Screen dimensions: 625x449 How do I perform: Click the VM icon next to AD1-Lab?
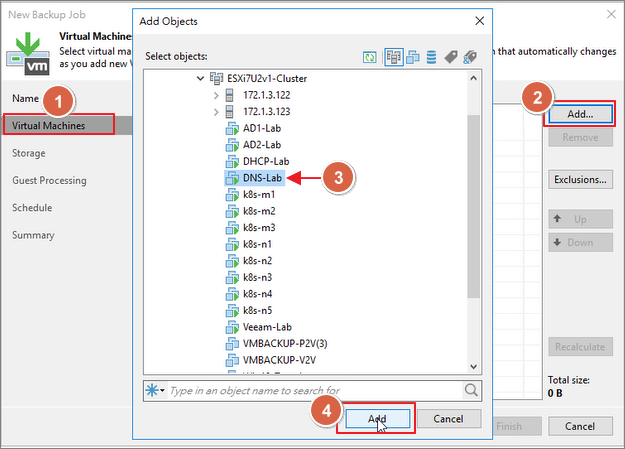(232, 128)
